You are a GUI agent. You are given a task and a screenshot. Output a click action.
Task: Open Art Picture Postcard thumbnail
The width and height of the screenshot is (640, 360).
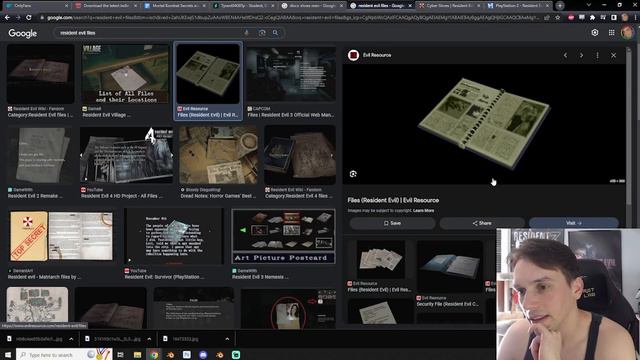(x=284, y=236)
